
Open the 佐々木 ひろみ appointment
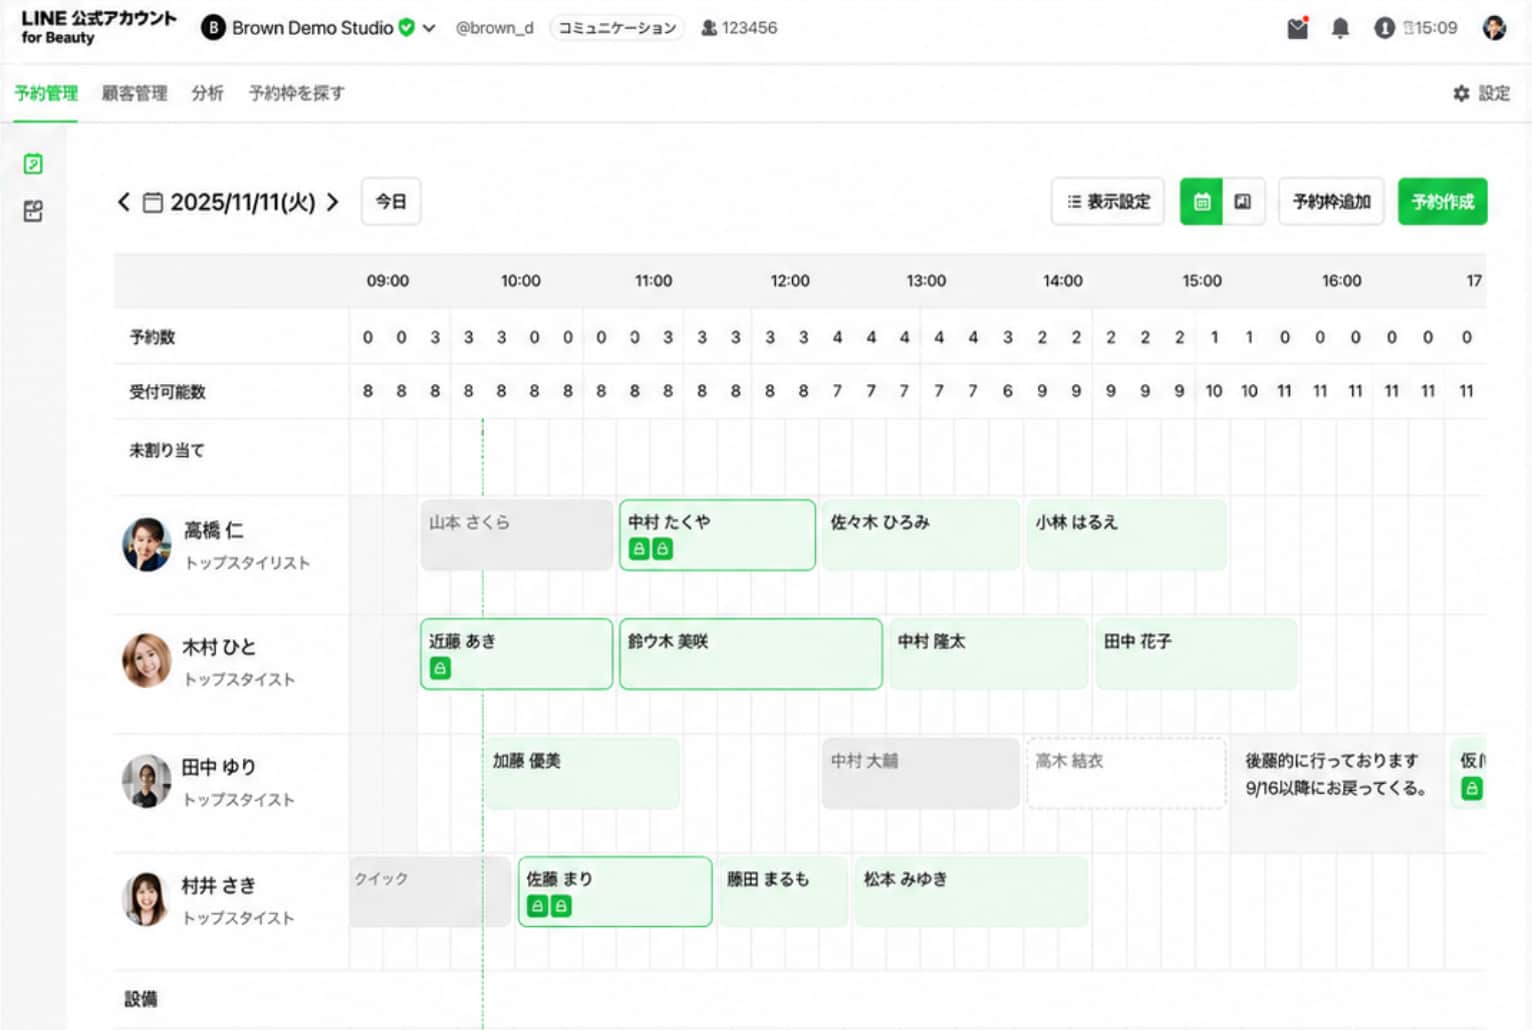click(x=920, y=535)
